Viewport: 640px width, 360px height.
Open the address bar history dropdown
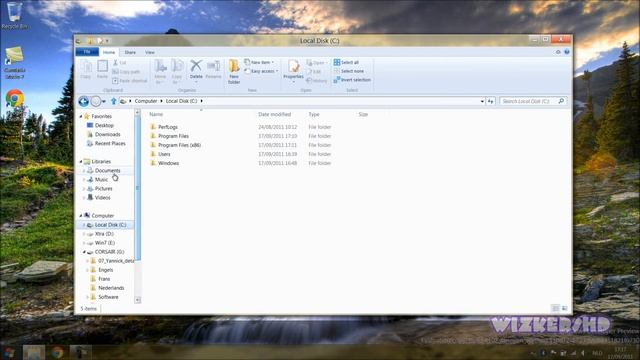tap(482, 101)
